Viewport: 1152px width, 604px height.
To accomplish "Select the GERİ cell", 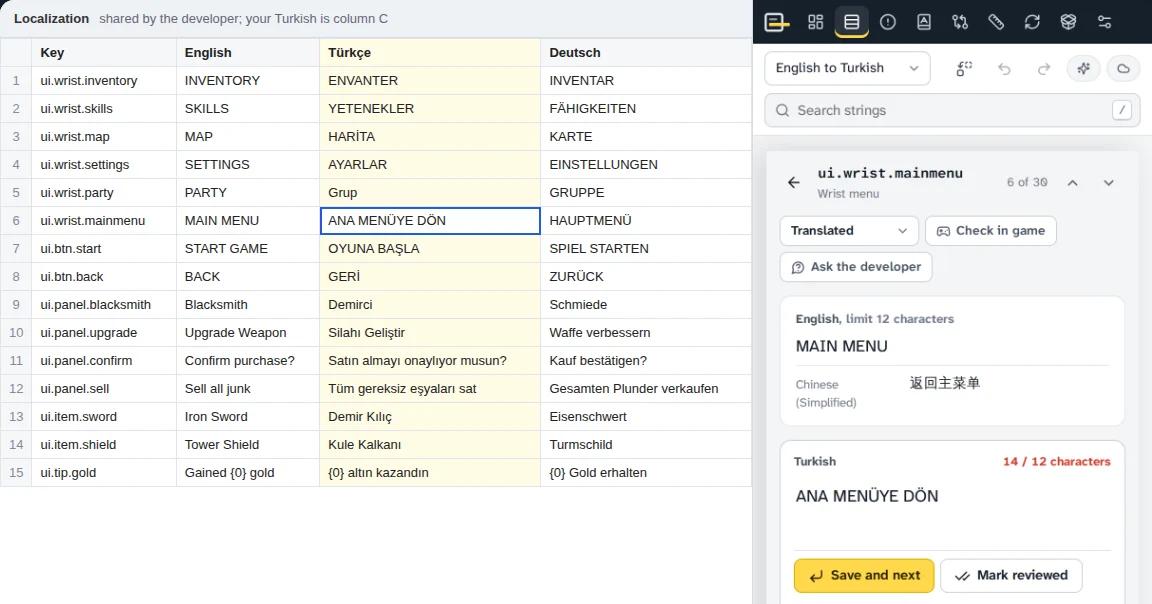I will 430,276.
